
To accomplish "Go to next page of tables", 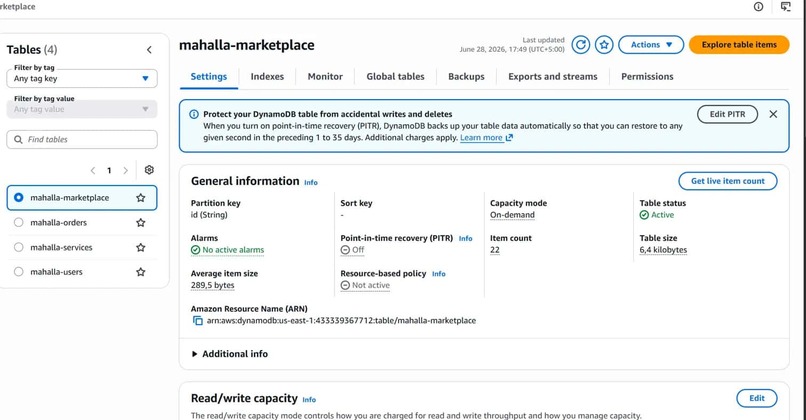I will pyautogui.click(x=125, y=170).
